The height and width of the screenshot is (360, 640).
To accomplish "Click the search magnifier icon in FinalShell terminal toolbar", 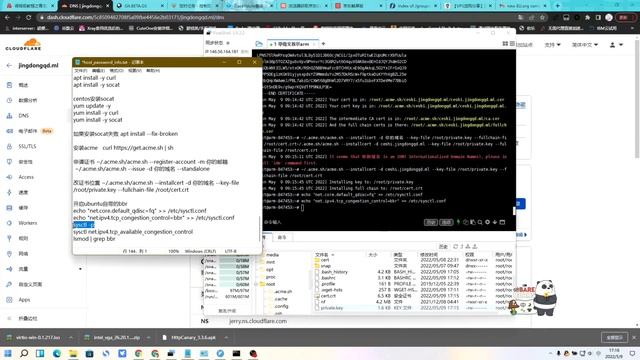I will click(x=480, y=222).
